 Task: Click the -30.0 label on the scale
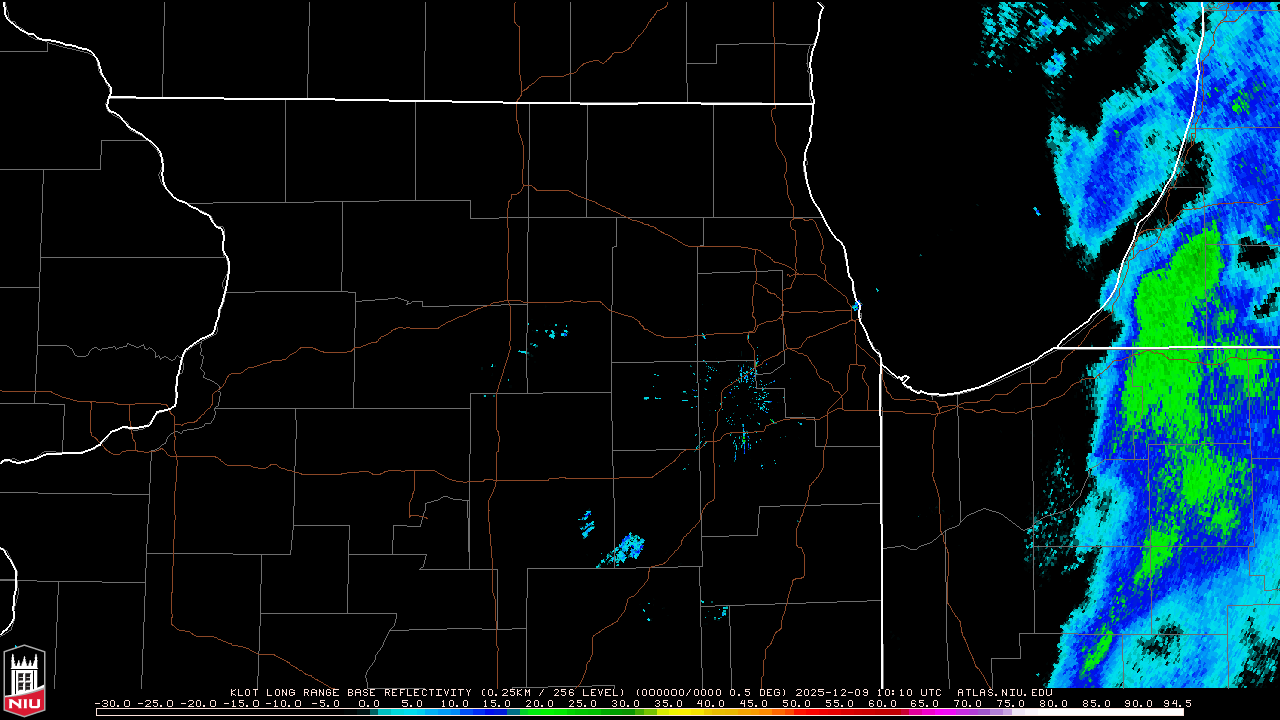pyautogui.click(x=112, y=703)
